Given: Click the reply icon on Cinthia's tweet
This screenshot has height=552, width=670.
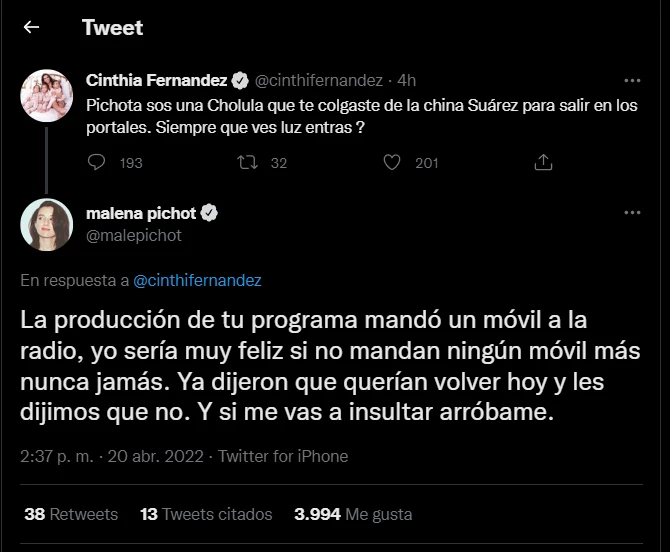Looking at the screenshot, I should (97, 162).
